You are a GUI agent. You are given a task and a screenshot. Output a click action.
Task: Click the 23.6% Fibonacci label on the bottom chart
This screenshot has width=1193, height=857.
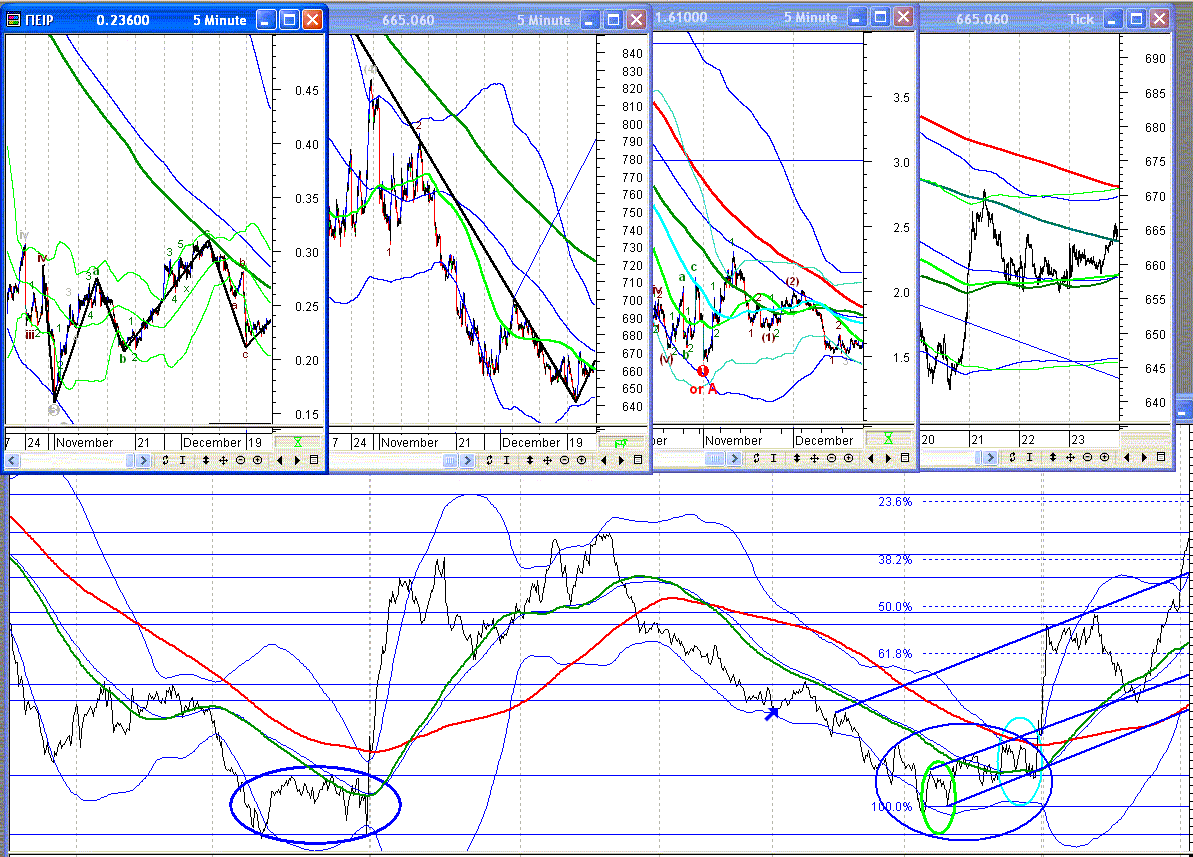point(895,502)
